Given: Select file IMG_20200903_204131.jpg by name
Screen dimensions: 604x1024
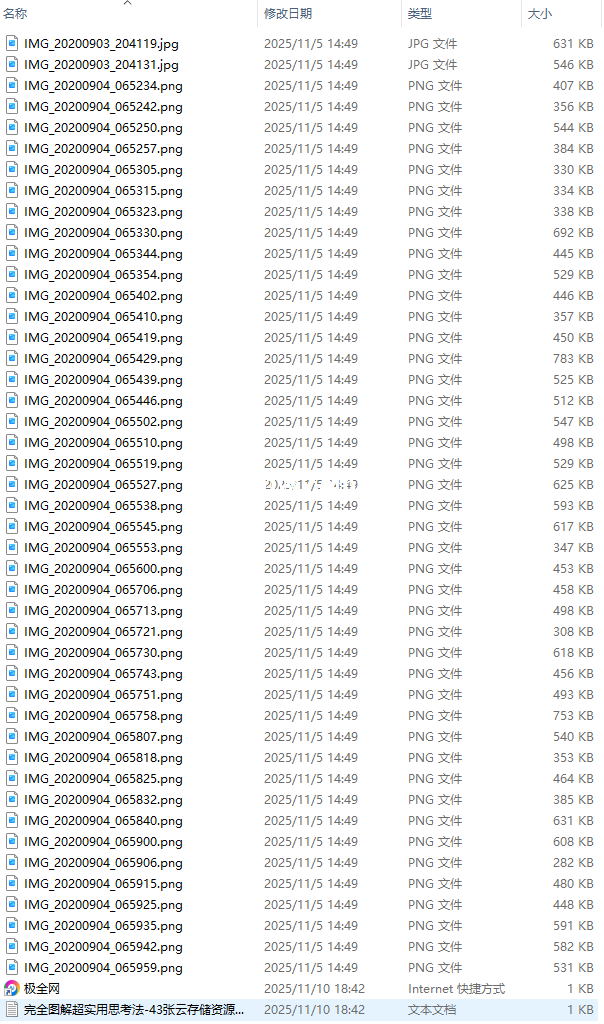Looking at the screenshot, I should pos(101,65).
